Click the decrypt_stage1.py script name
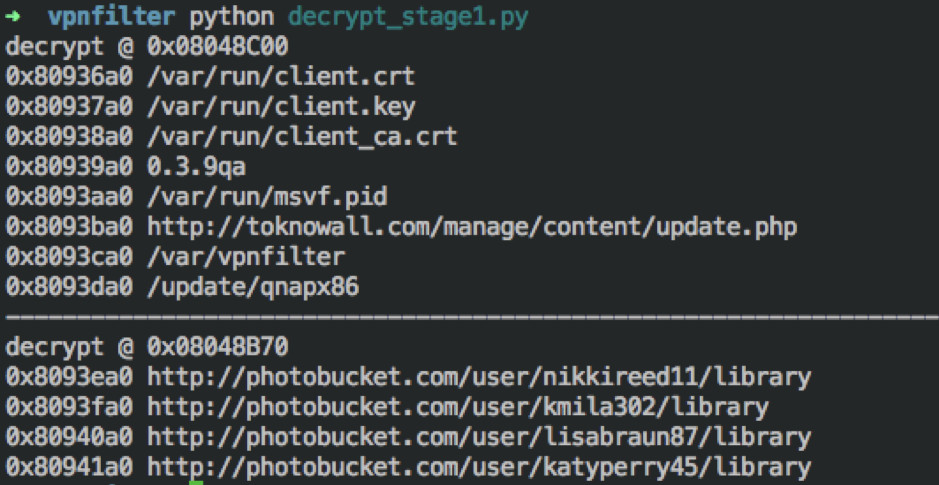The height and width of the screenshot is (485, 939). tap(408, 19)
